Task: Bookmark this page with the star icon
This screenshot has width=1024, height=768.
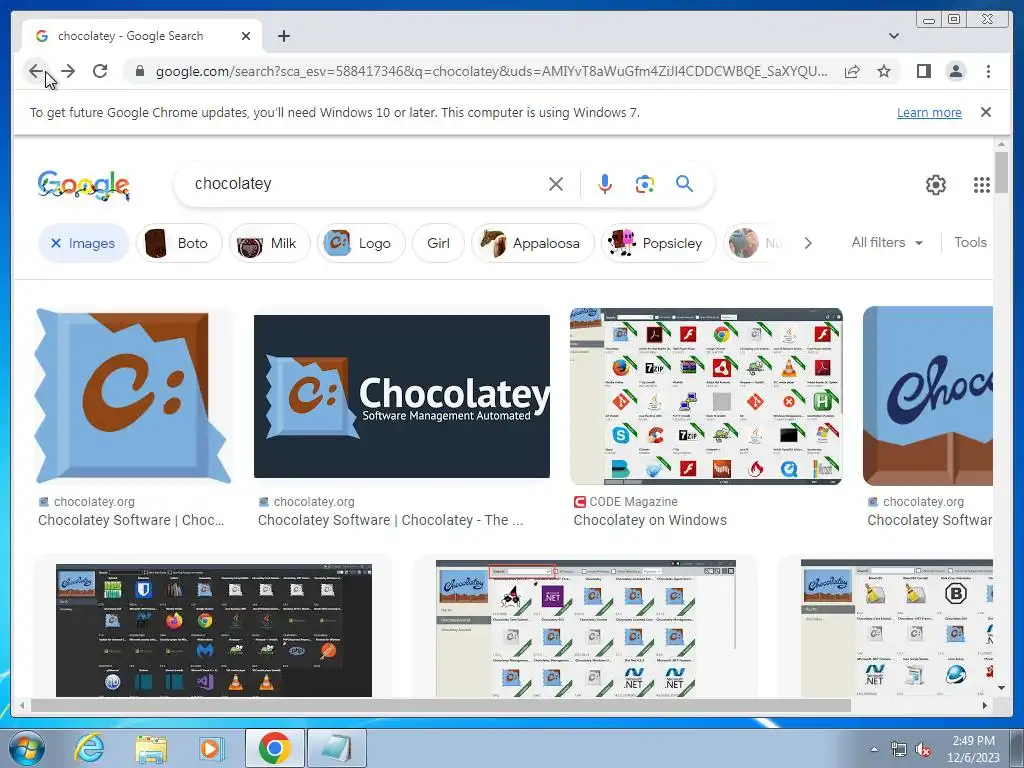Action: tap(884, 71)
